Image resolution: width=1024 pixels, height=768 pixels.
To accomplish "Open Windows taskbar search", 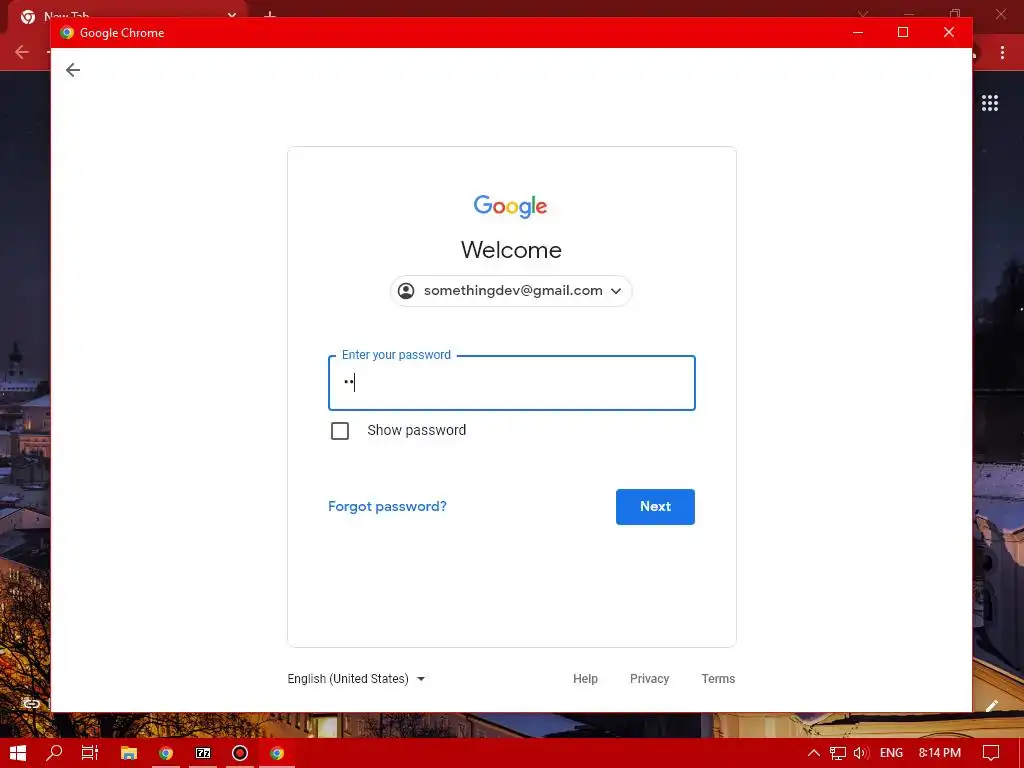I will click(x=54, y=753).
